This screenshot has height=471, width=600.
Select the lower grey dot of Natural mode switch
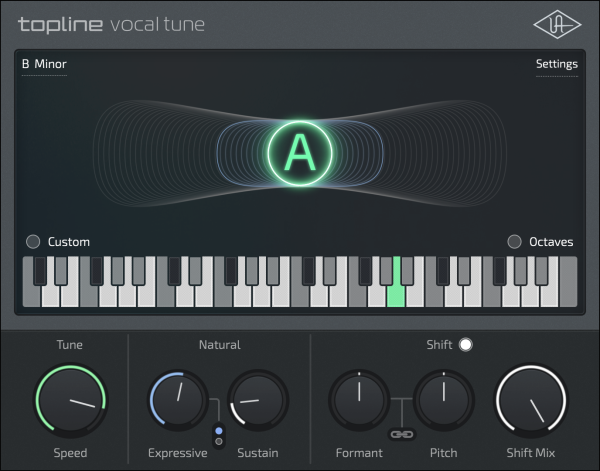(x=219, y=442)
